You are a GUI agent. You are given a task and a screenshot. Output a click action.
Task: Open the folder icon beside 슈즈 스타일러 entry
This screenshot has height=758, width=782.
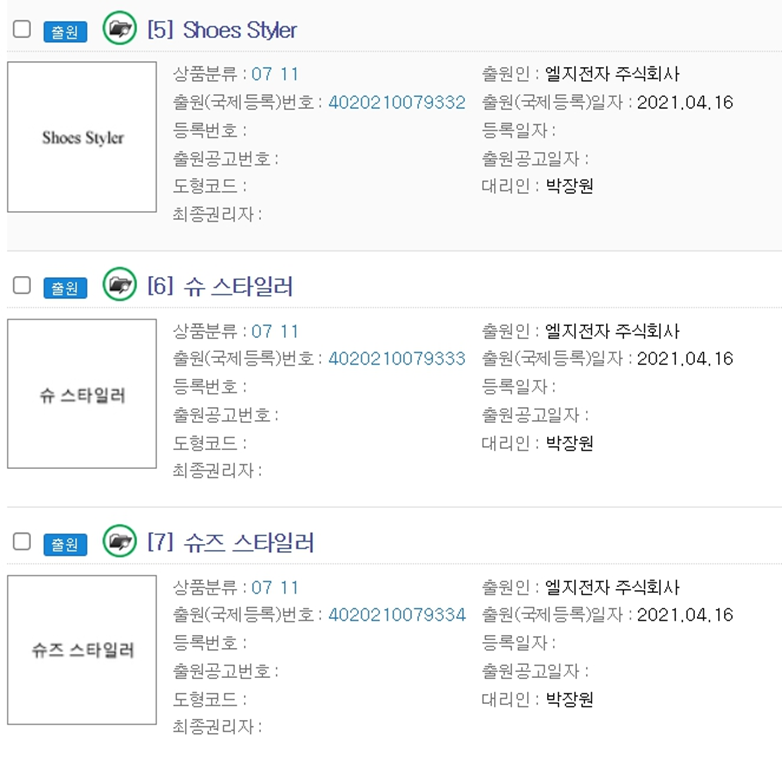[120, 541]
